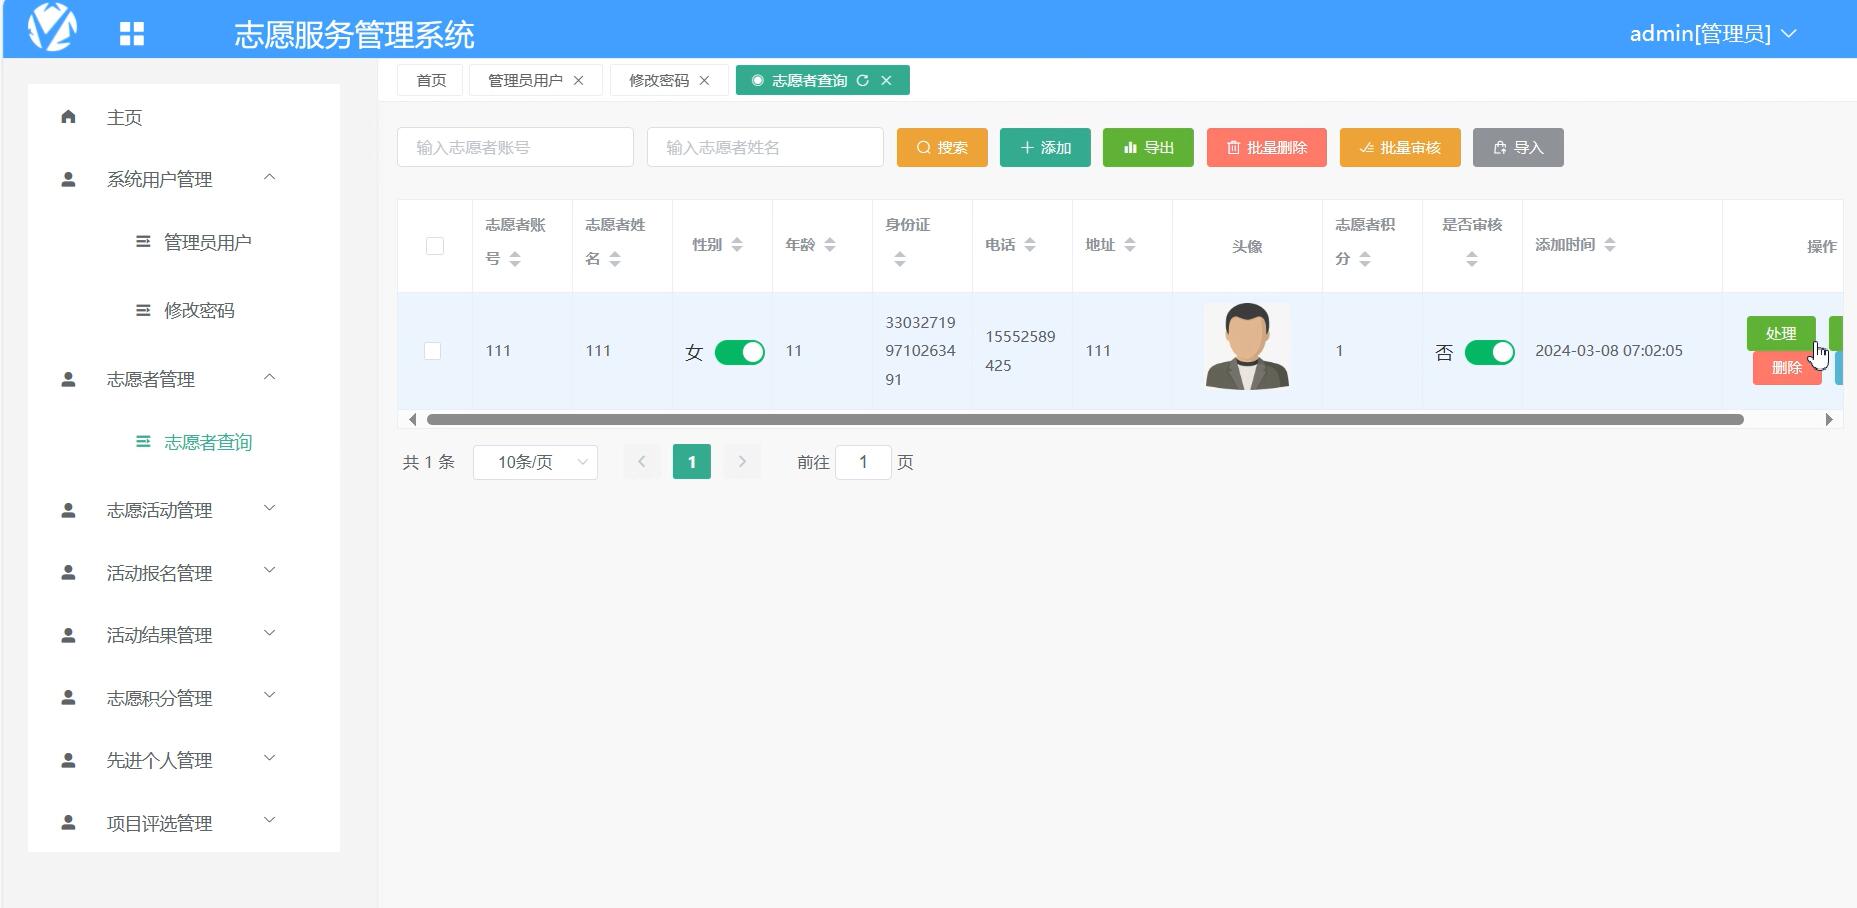Close the 修改密码 tab
This screenshot has width=1857, height=908.
704,80
